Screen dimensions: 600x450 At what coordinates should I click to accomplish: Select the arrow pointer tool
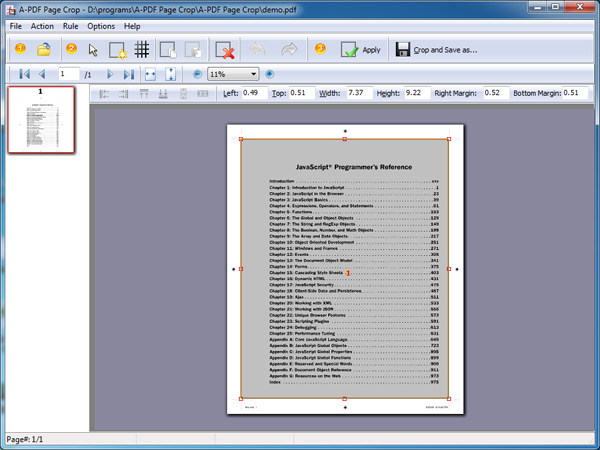point(93,50)
